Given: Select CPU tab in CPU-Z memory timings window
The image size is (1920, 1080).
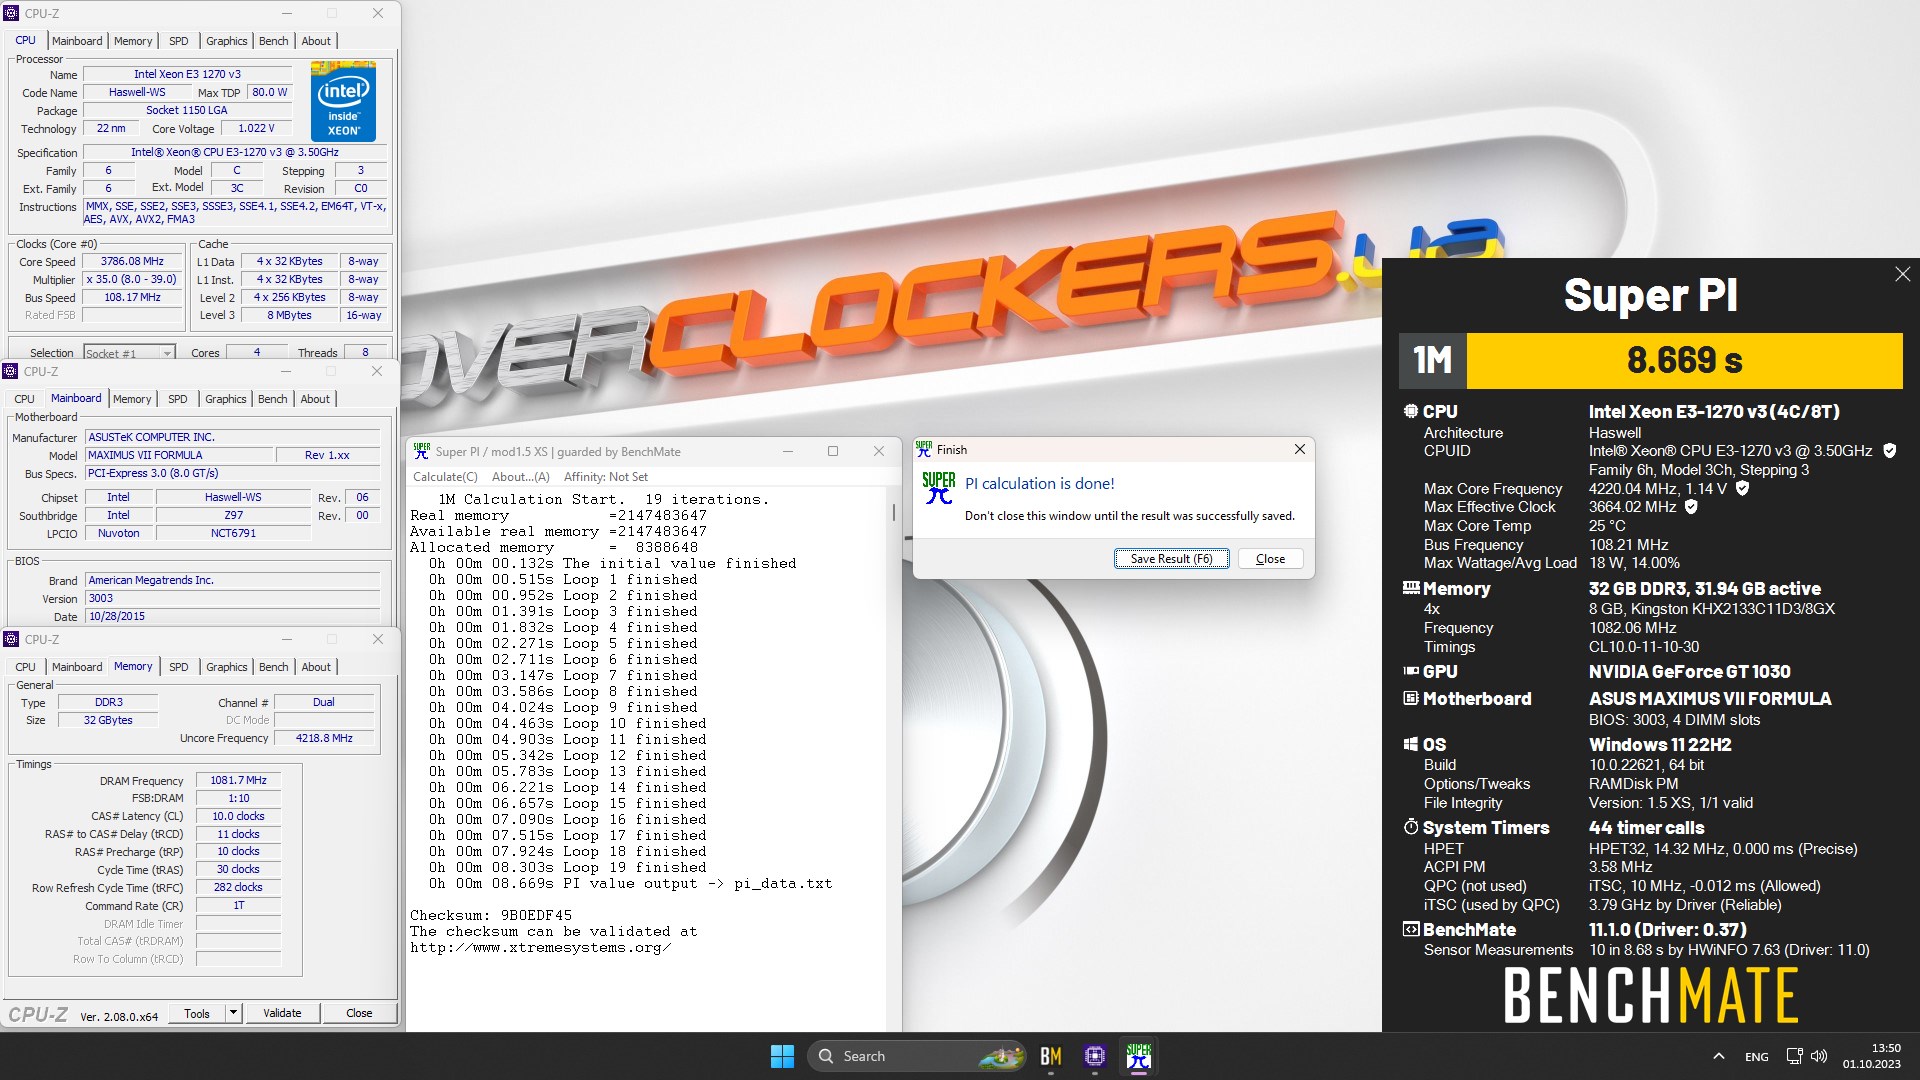Looking at the screenshot, I should coord(26,667).
